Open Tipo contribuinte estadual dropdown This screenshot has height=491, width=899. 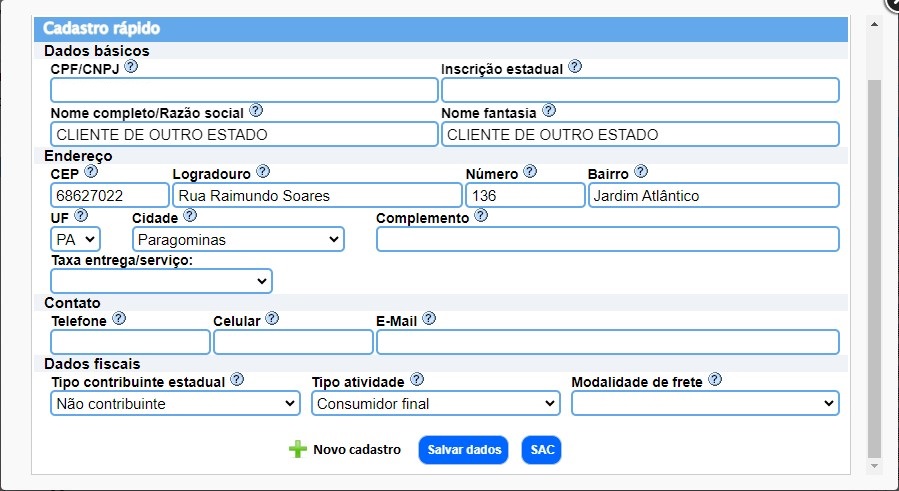pos(175,403)
